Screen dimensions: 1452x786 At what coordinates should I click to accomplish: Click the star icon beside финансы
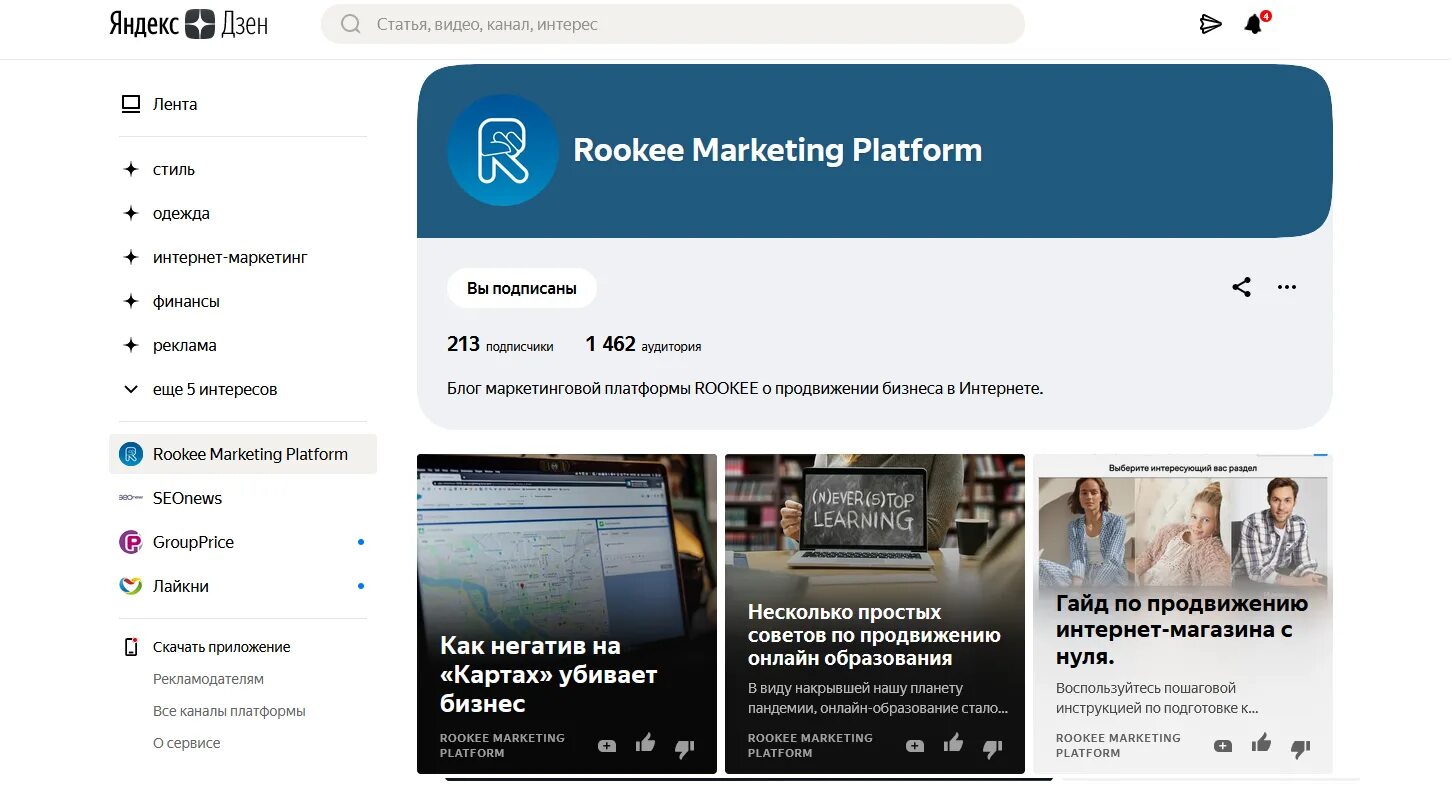(x=130, y=302)
